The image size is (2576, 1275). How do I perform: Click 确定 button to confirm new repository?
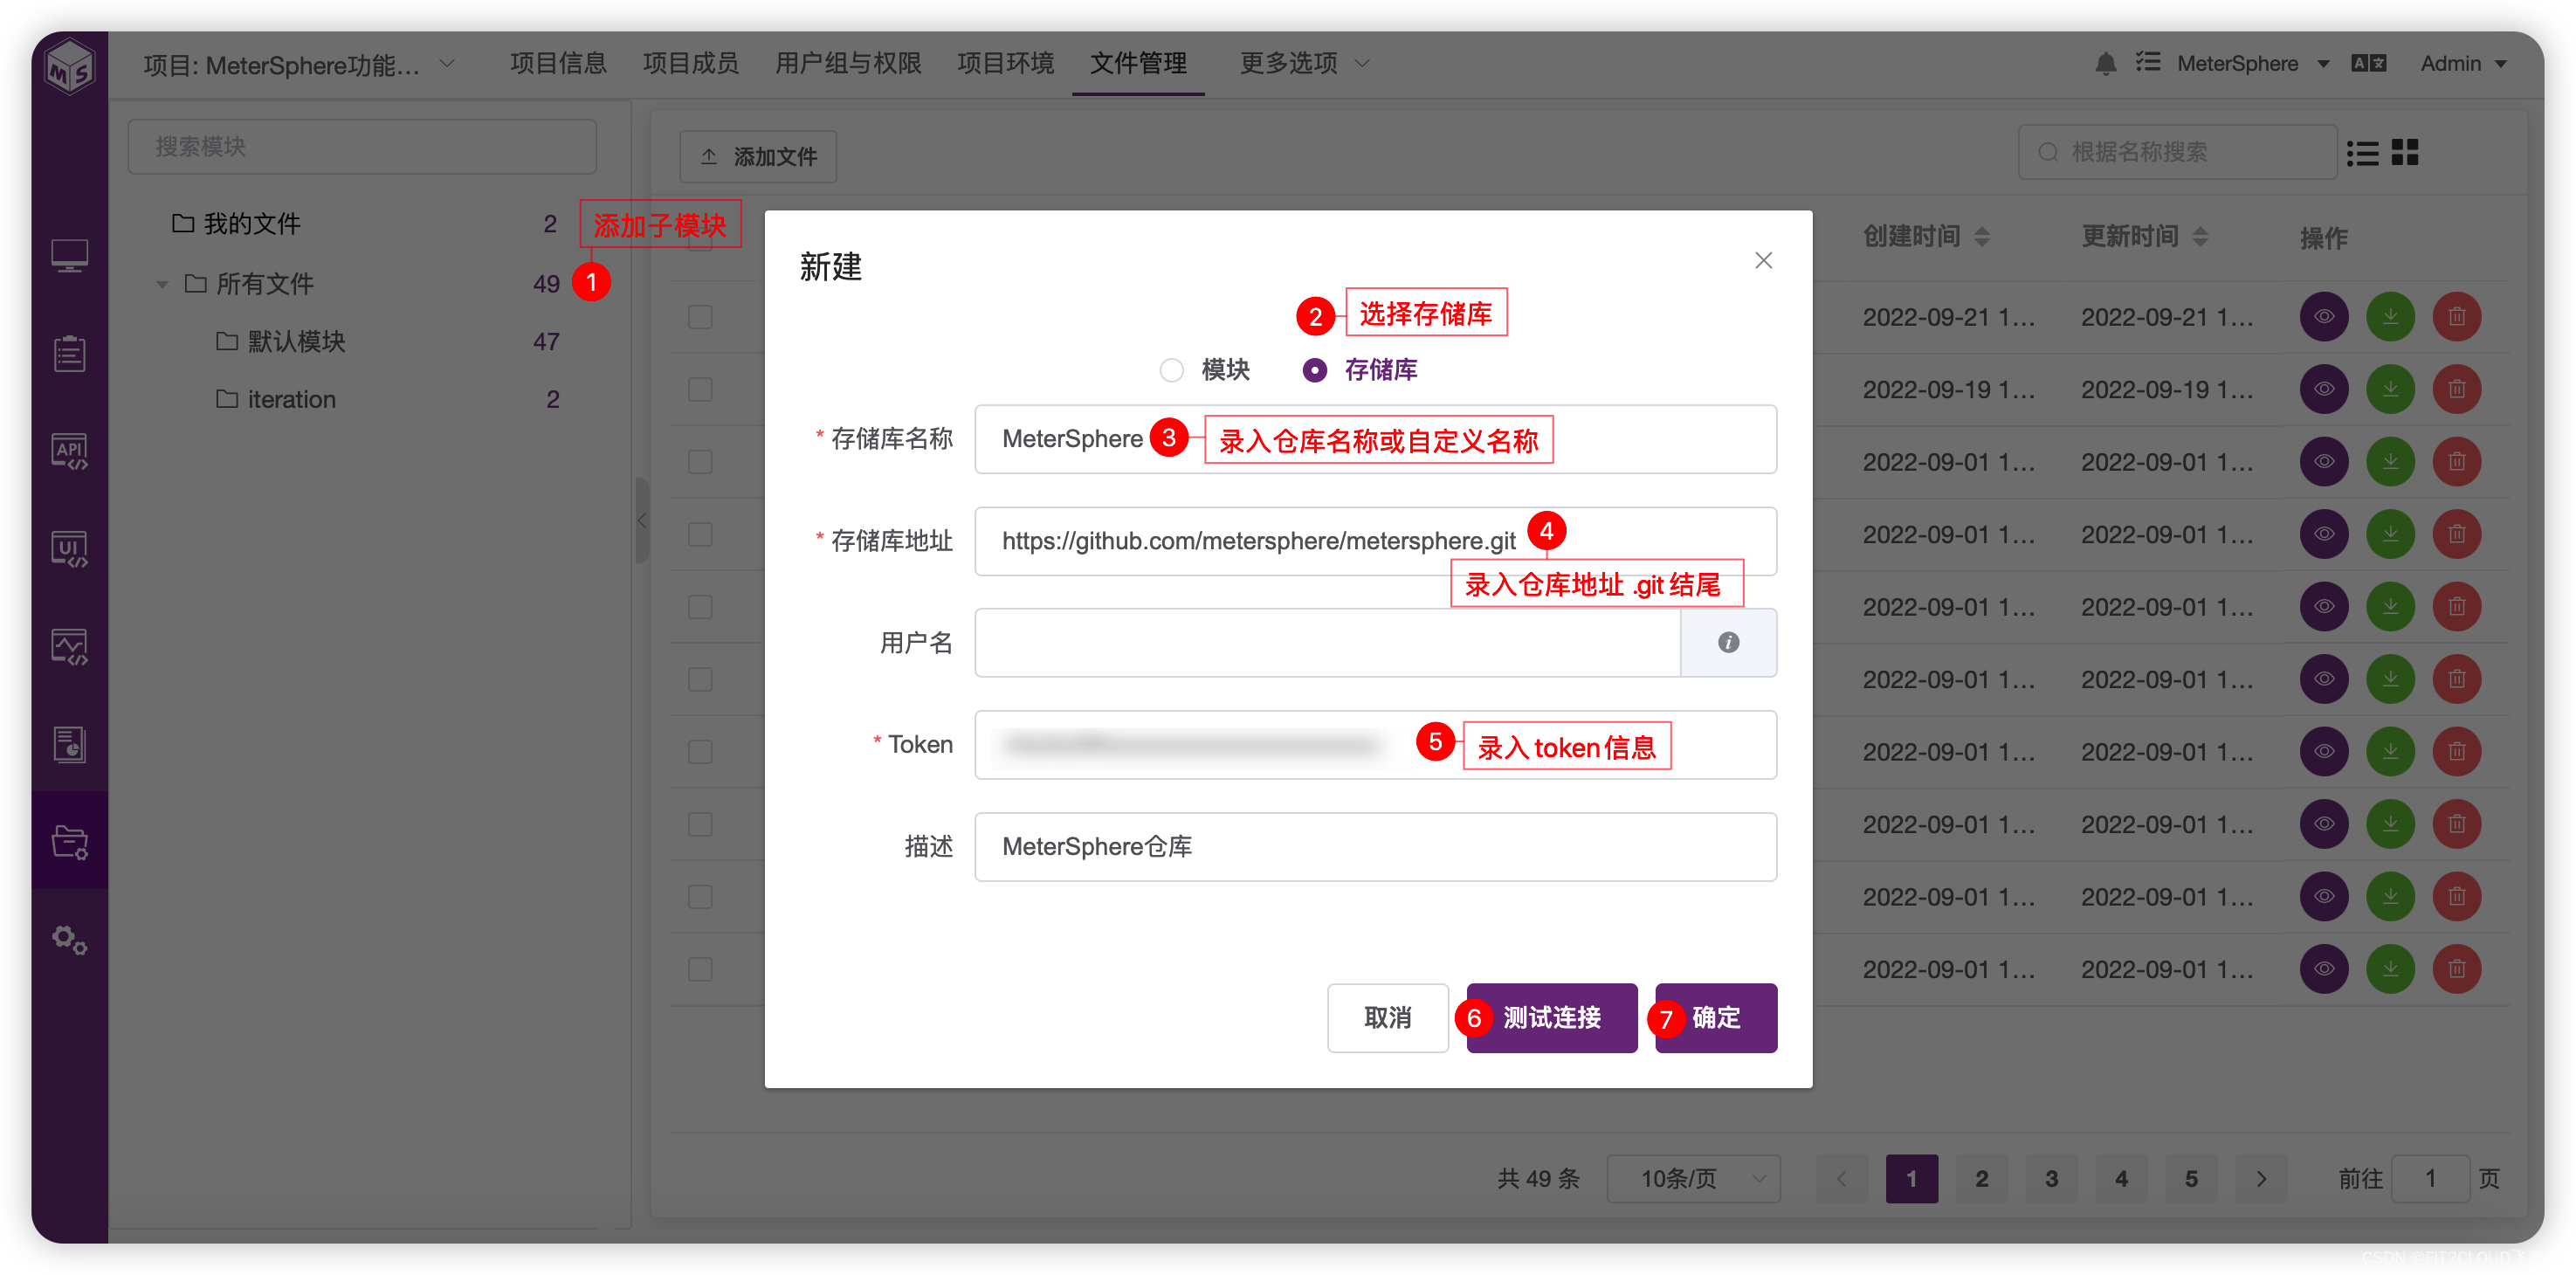[x=1713, y=1017]
